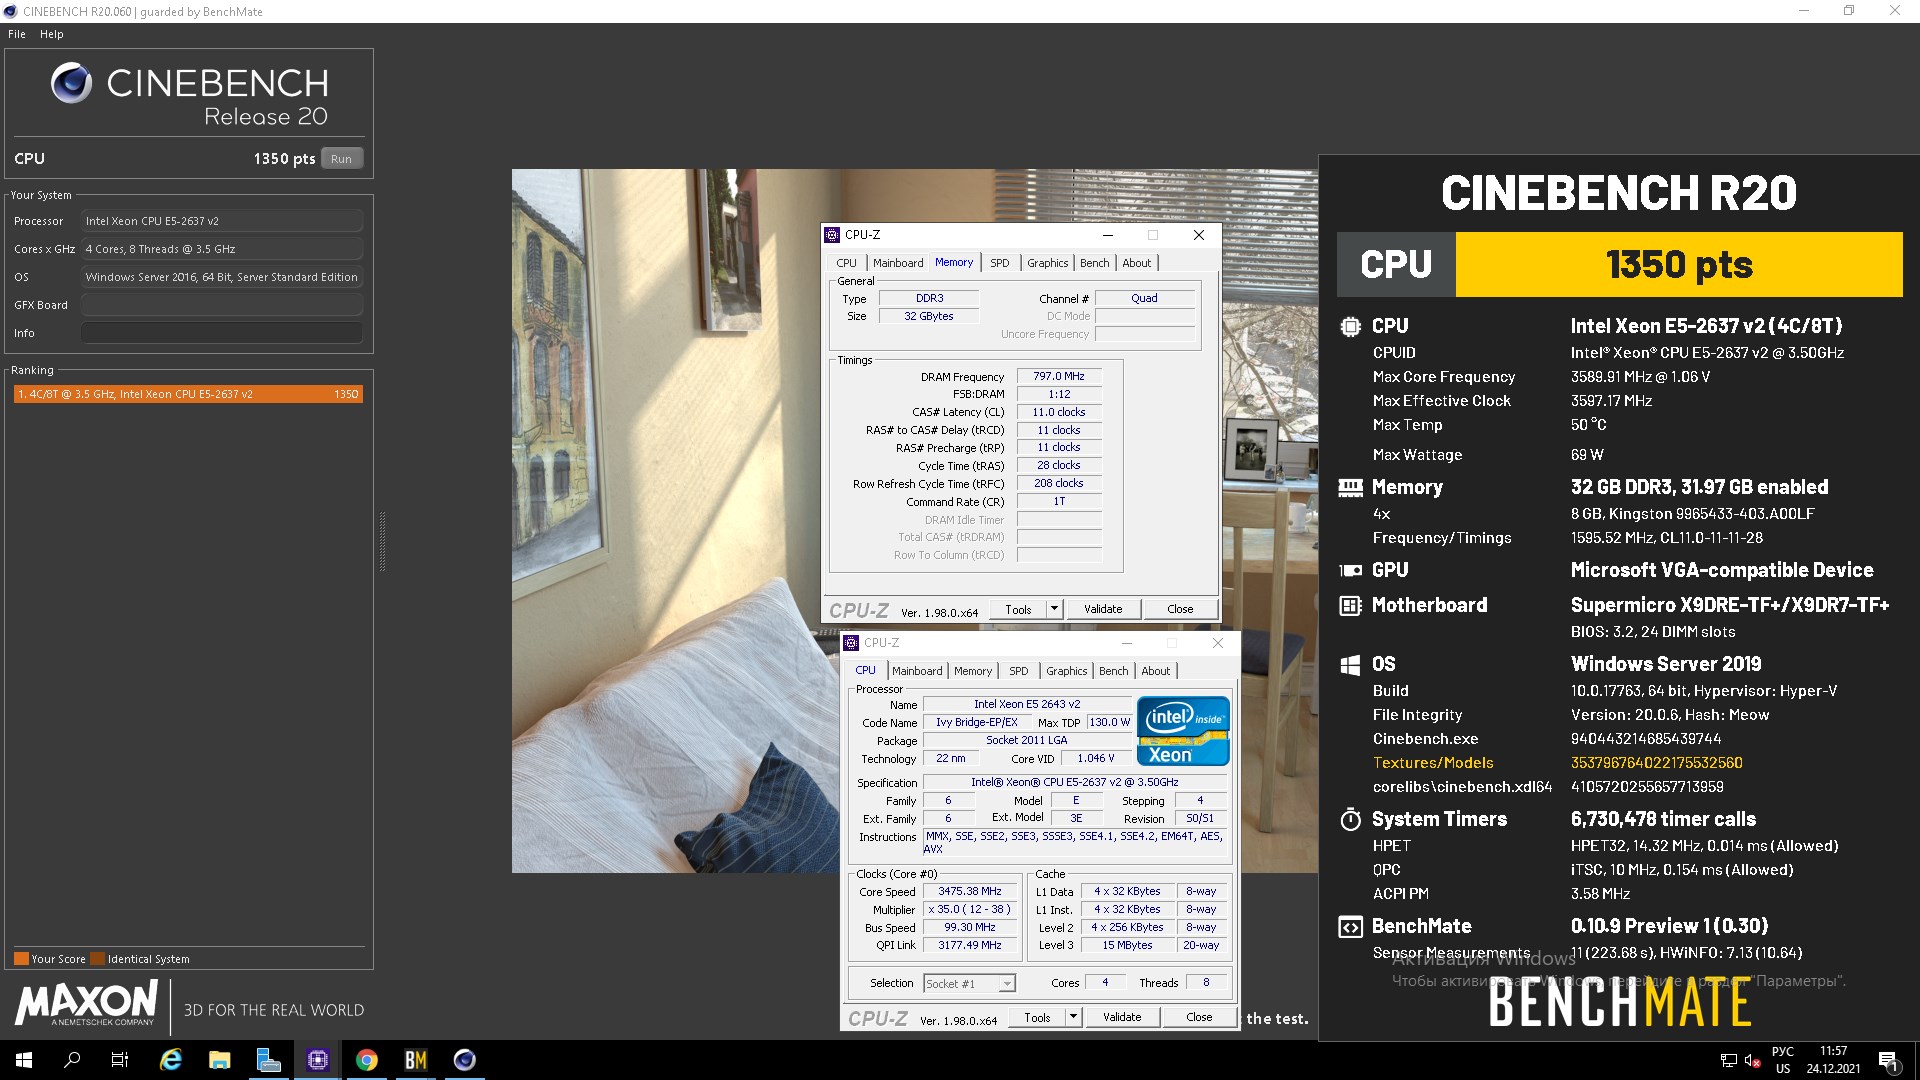This screenshot has height=1080, width=1920.
Task: Click the yellow 1350 pts score banner
Action: 1679,265
